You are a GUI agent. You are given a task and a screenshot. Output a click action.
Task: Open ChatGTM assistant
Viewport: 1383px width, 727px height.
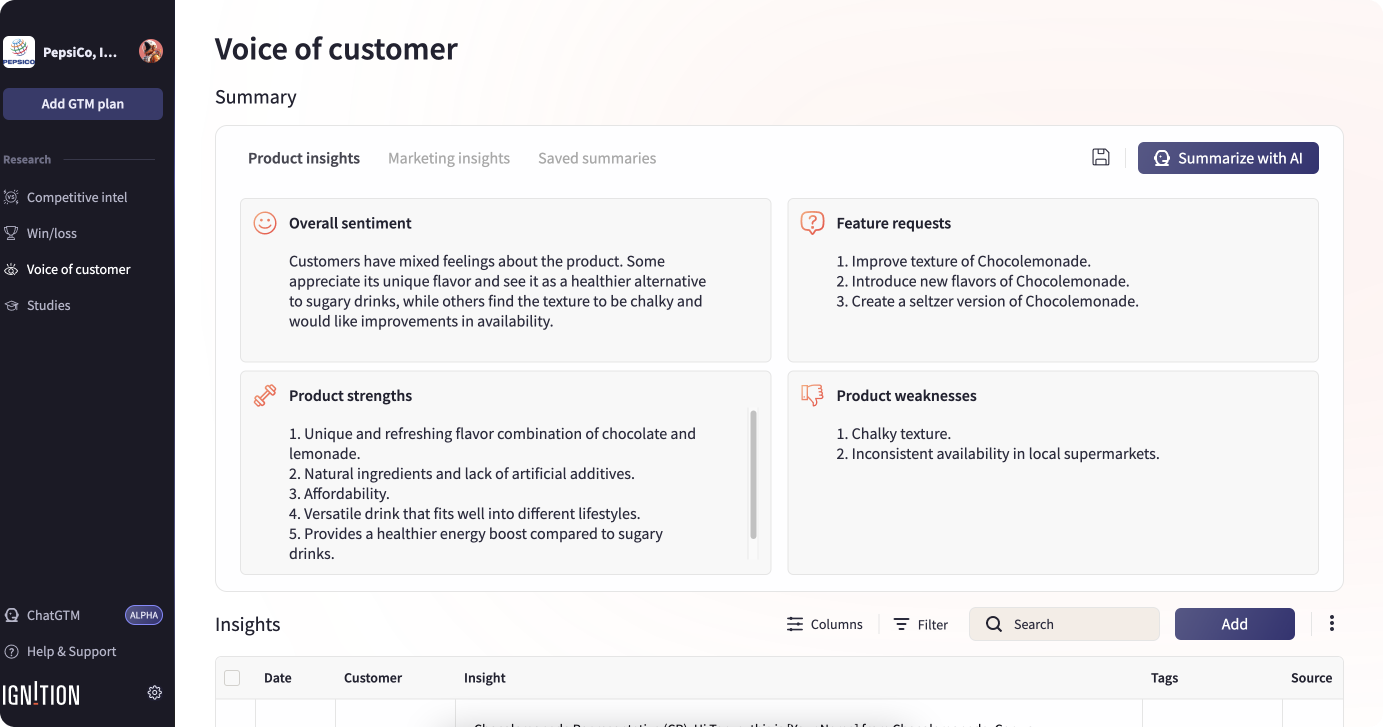tap(53, 615)
